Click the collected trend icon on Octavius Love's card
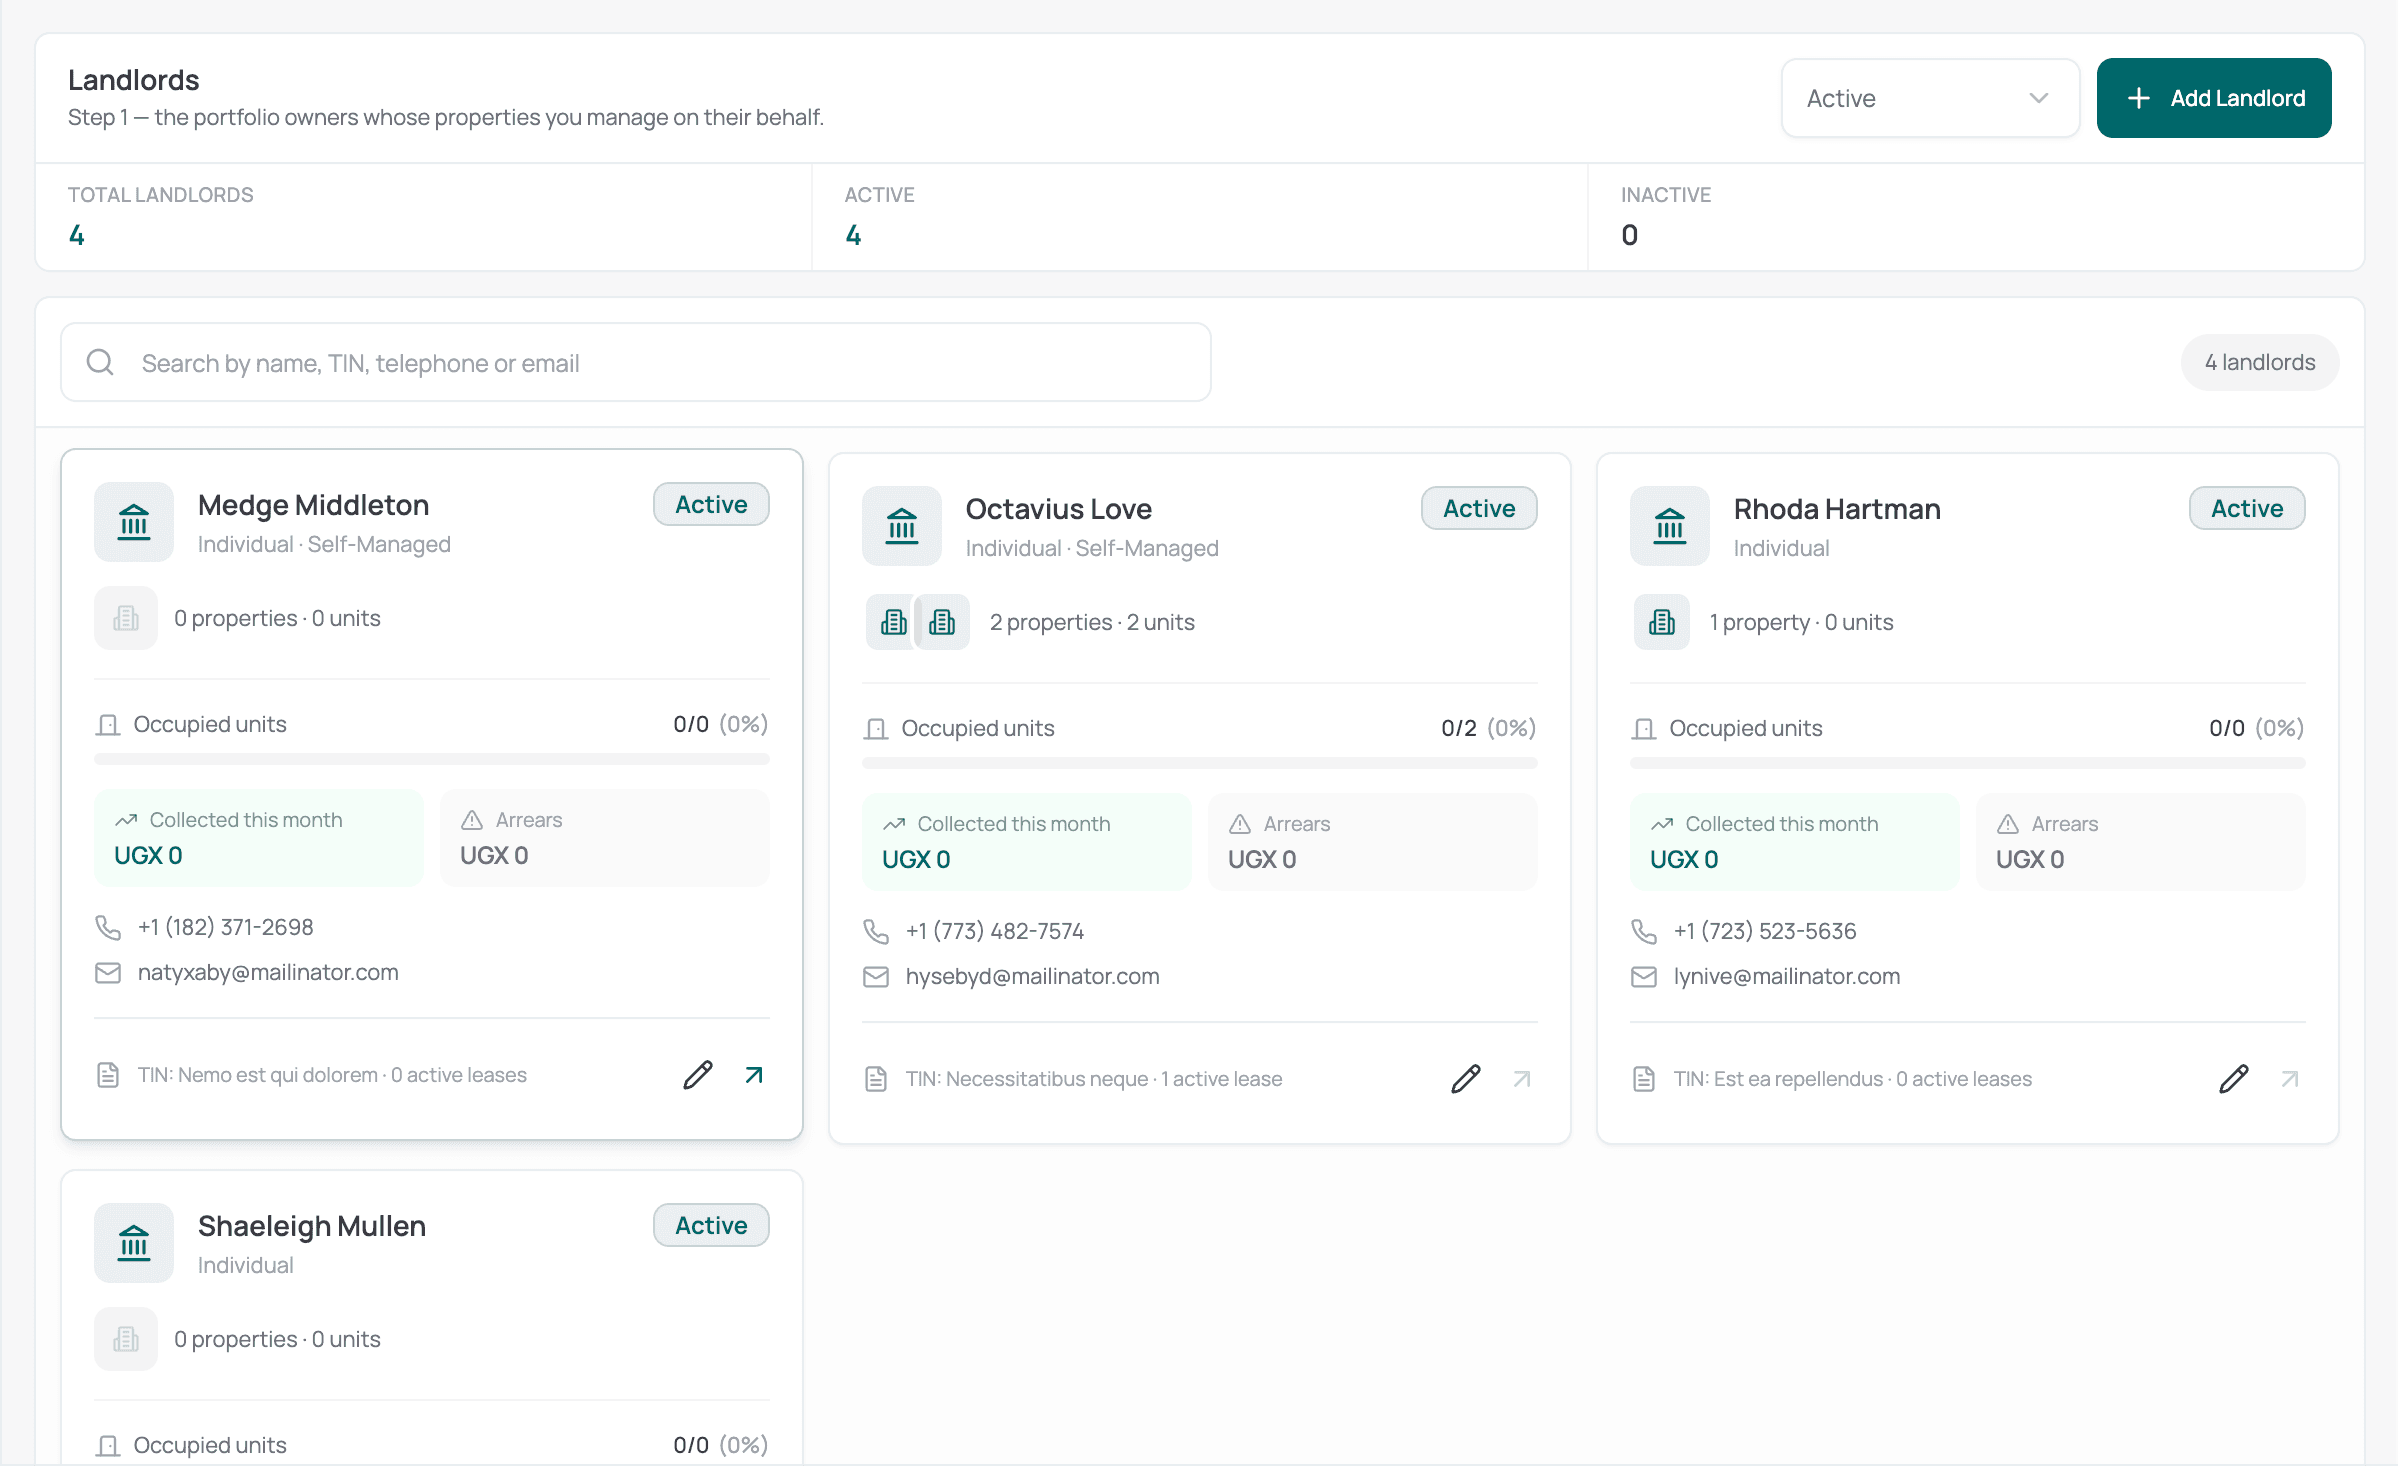 (x=894, y=824)
